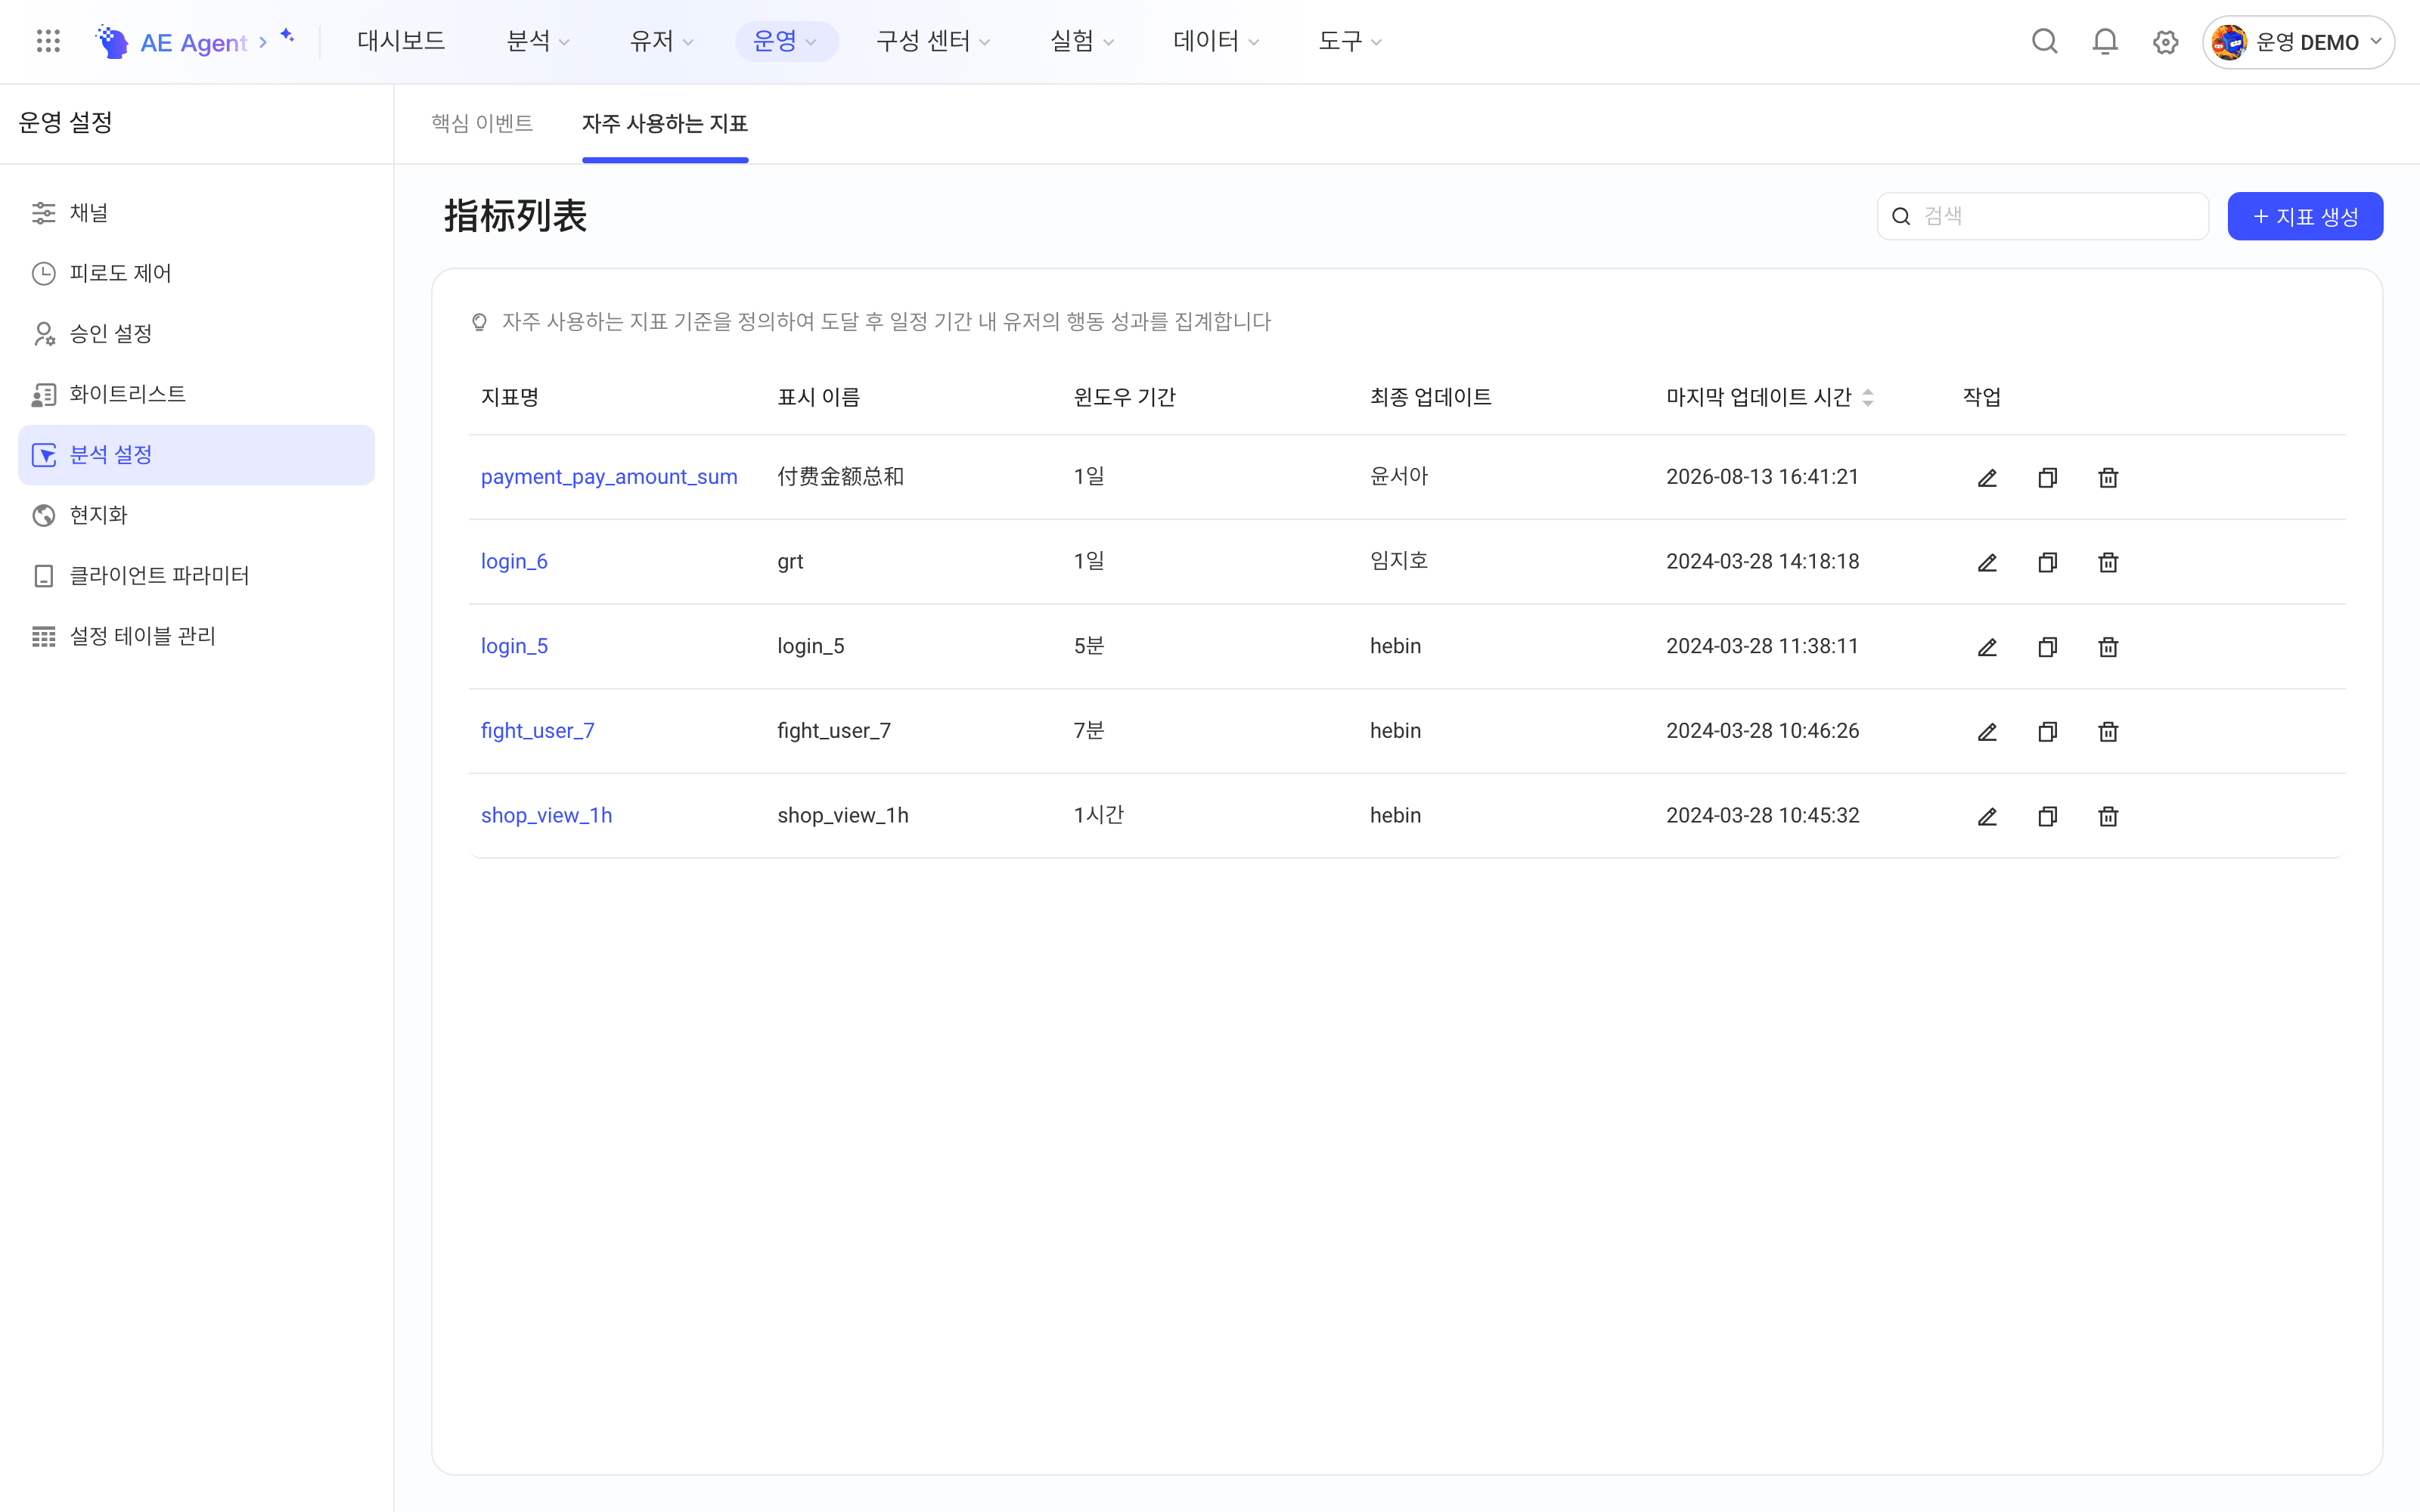Open the shop_view_1h metric link
Screen dimensions: 2420x1512
(x=547, y=815)
